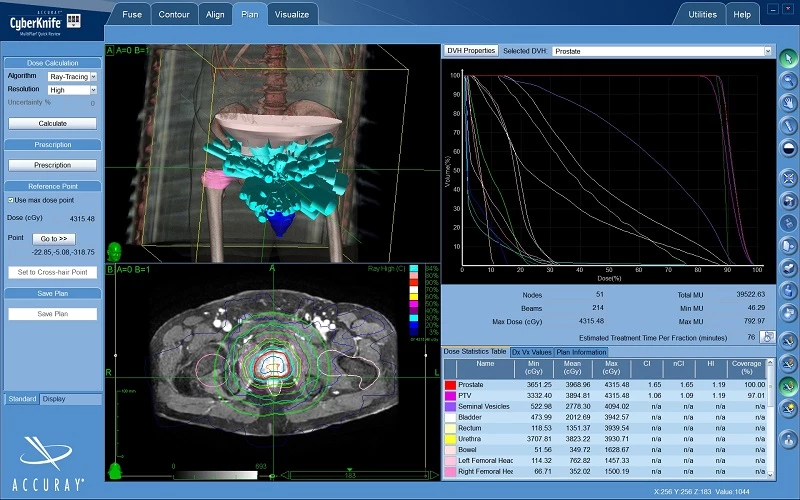Screen dimensions: 800x500
Task: Click the purple Seminal Vesicles color swatch
Action: (450, 407)
